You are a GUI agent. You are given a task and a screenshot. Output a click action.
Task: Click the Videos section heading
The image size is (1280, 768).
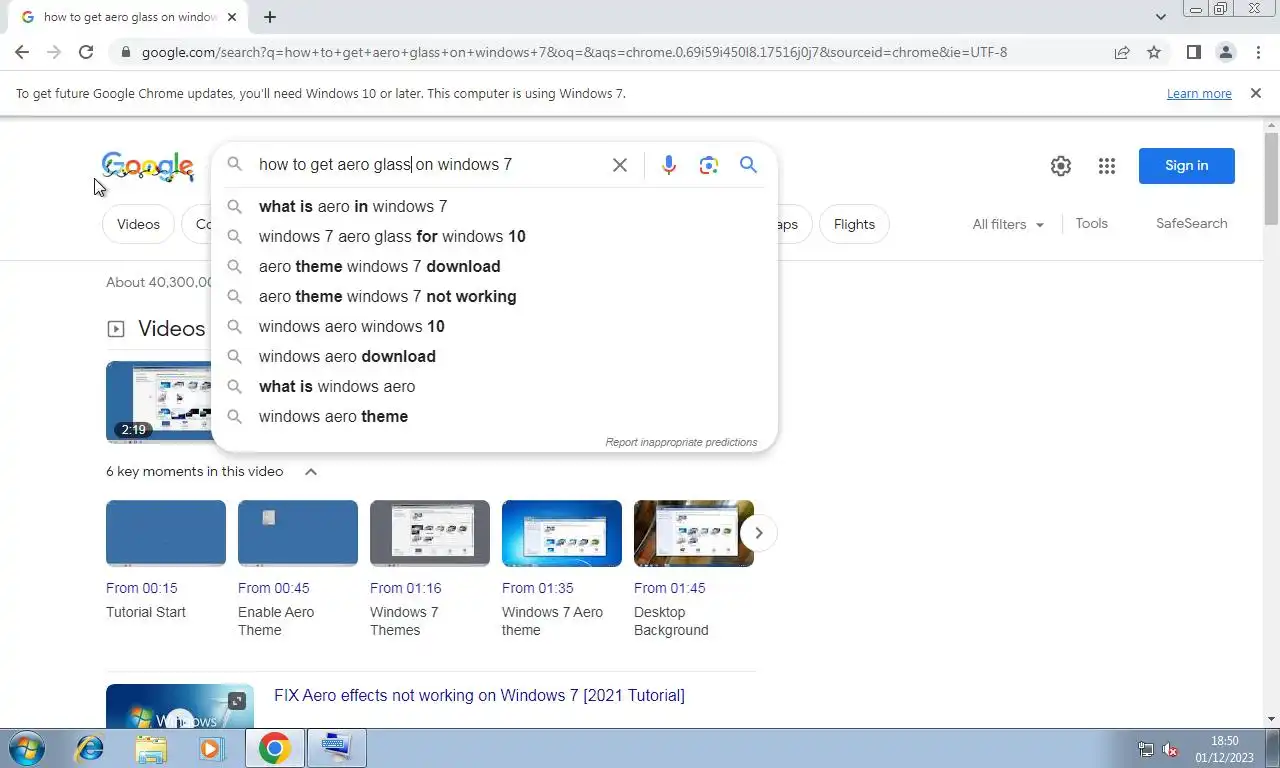[171, 328]
